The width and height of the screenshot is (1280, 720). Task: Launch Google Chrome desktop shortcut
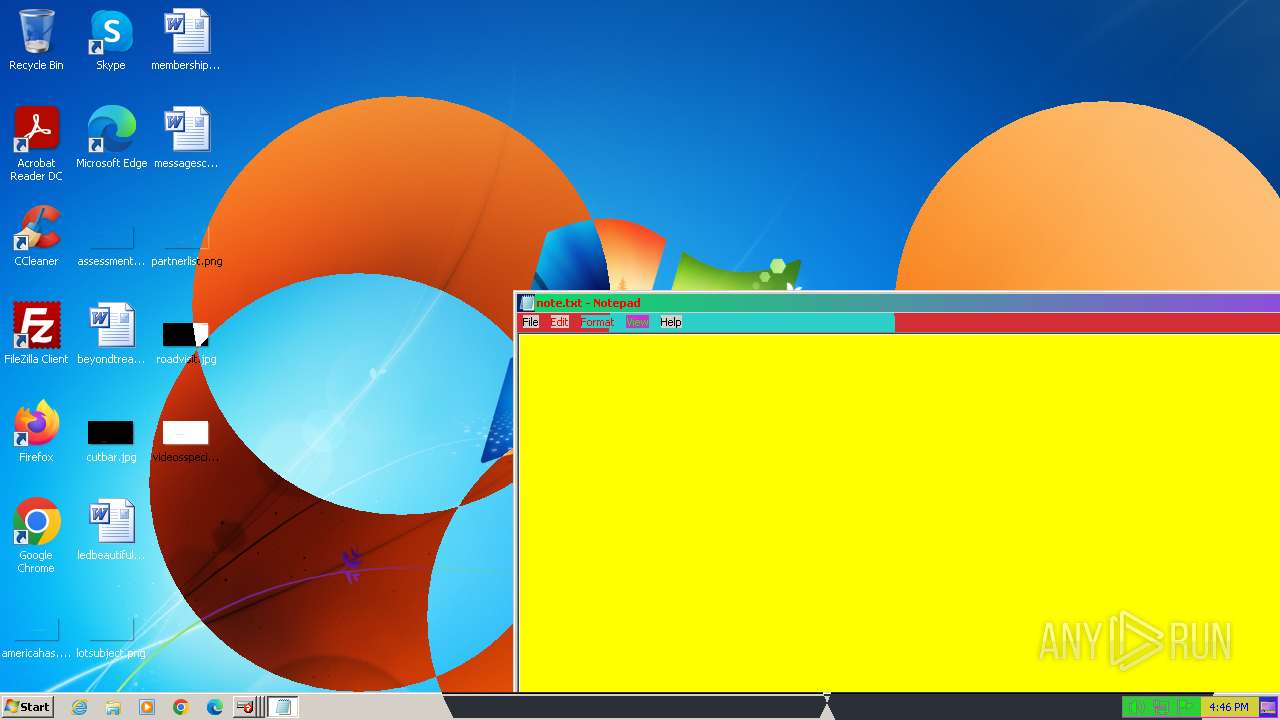pyautogui.click(x=36, y=536)
